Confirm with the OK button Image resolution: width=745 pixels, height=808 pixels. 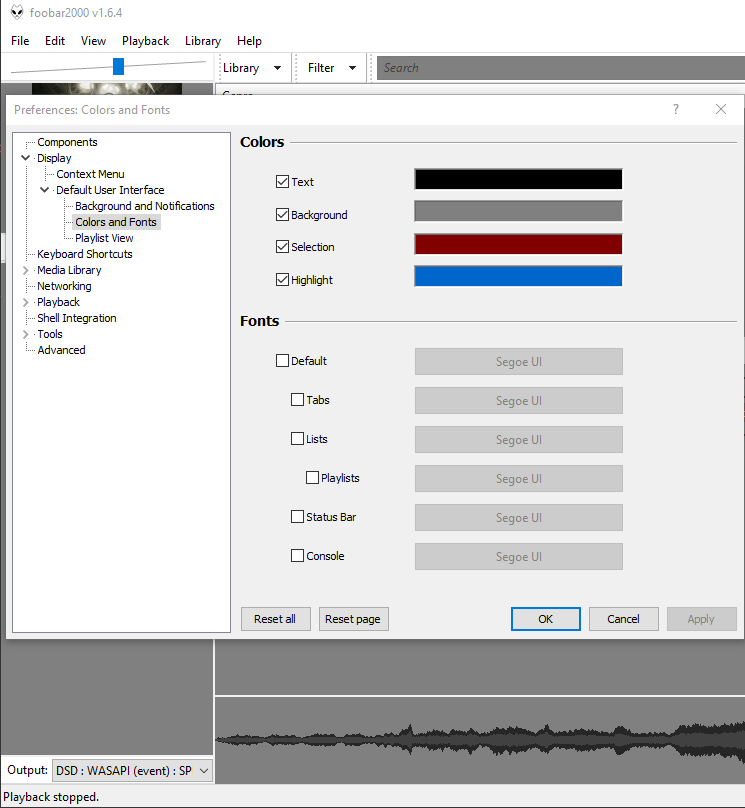pyautogui.click(x=546, y=619)
